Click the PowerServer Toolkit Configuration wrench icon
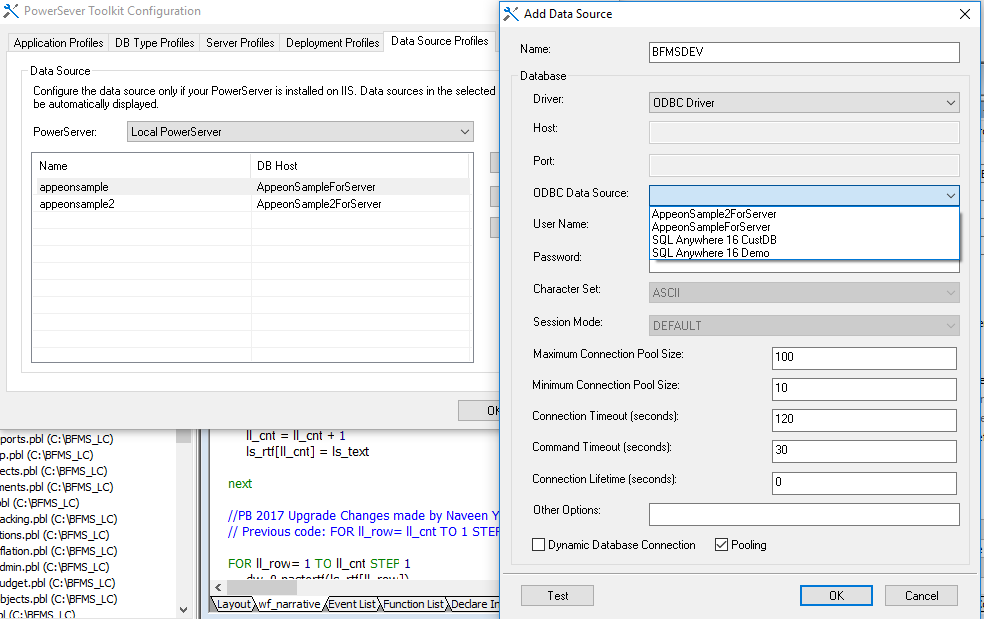Viewport: 984px width, 619px height. pos(11,12)
